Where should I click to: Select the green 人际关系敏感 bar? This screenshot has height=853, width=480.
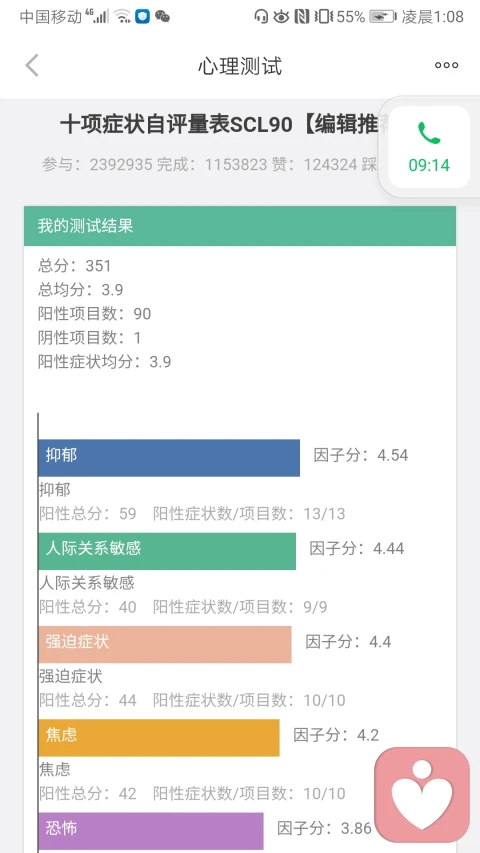167,551
